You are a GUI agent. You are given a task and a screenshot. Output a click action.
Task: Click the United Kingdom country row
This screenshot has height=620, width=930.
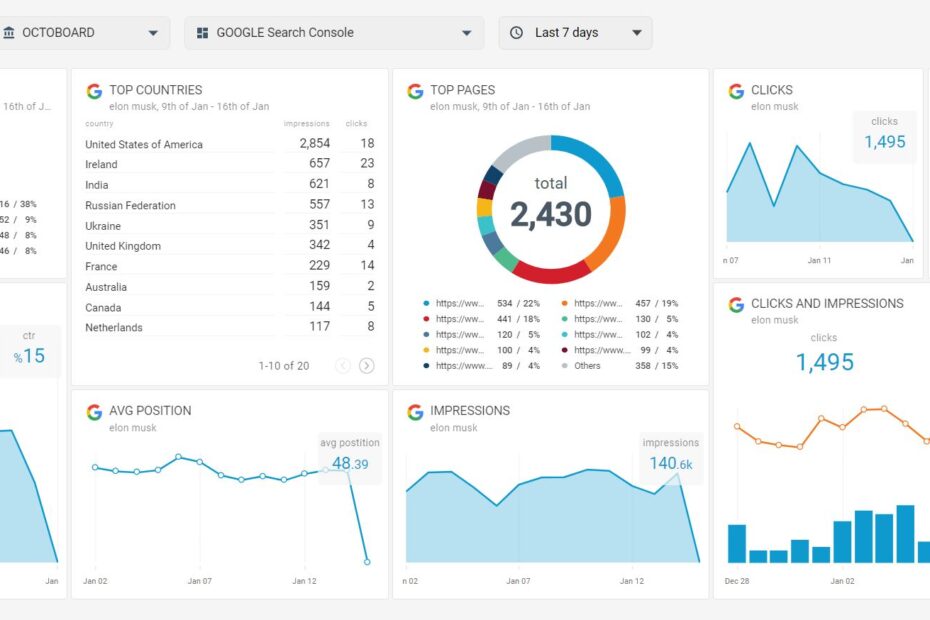click(230, 246)
